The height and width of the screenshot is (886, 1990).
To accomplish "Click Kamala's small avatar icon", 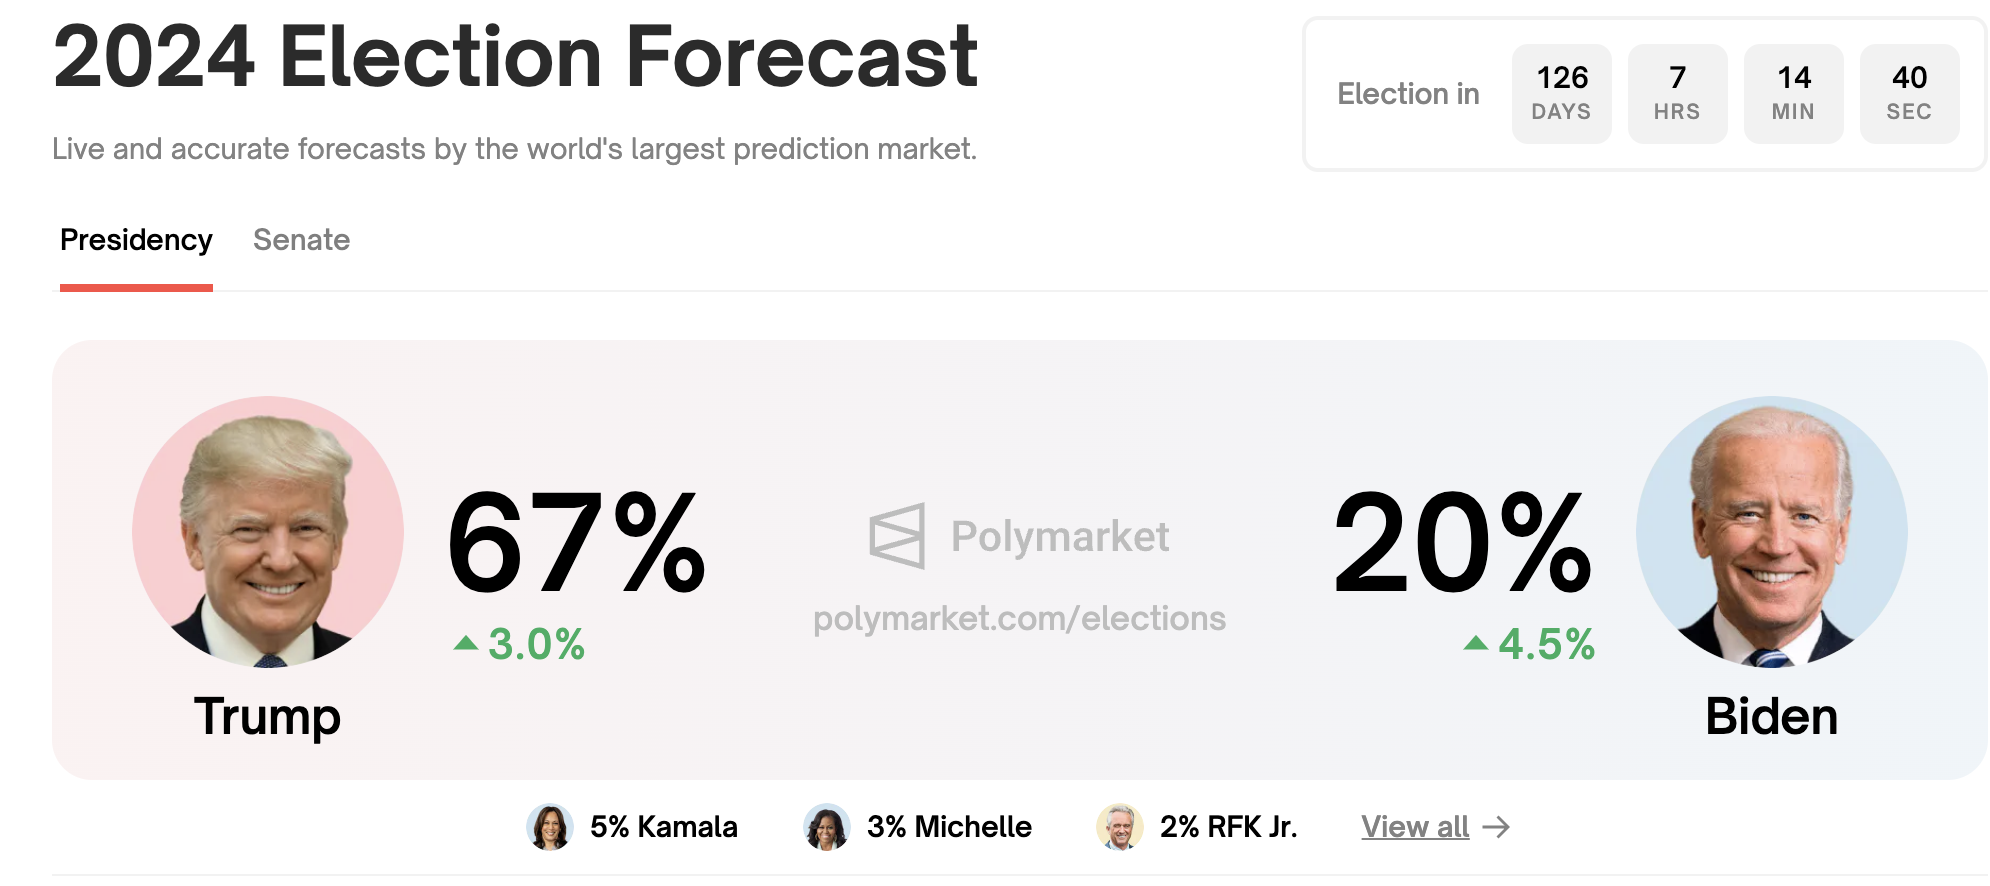I will click(x=550, y=827).
